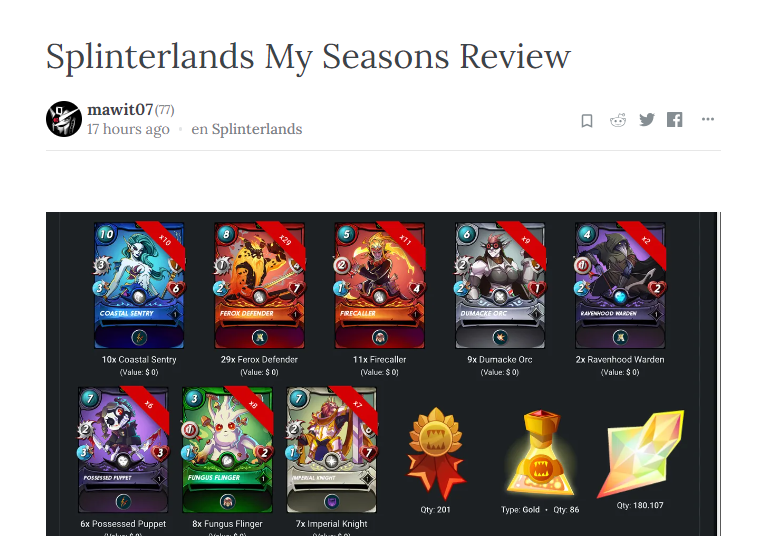Click the 17 hours ago timestamp

(128, 129)
